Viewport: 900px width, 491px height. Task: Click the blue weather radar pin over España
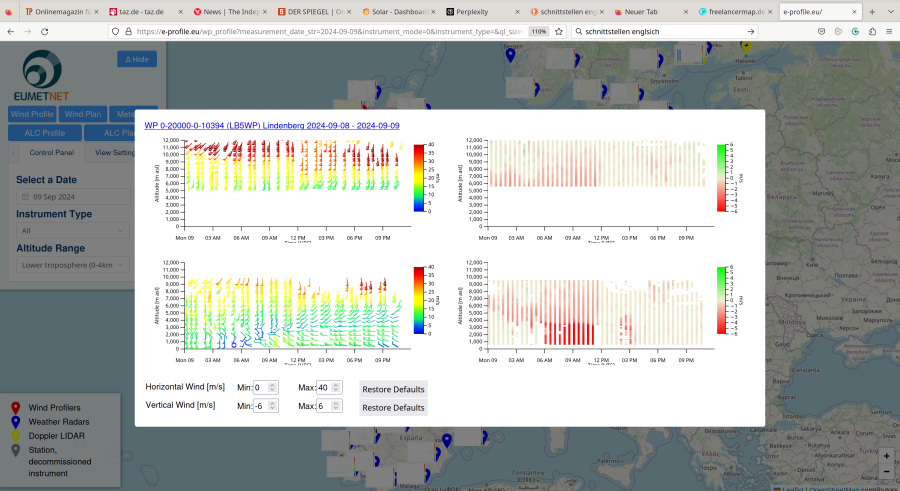click(x=447, y=440)
